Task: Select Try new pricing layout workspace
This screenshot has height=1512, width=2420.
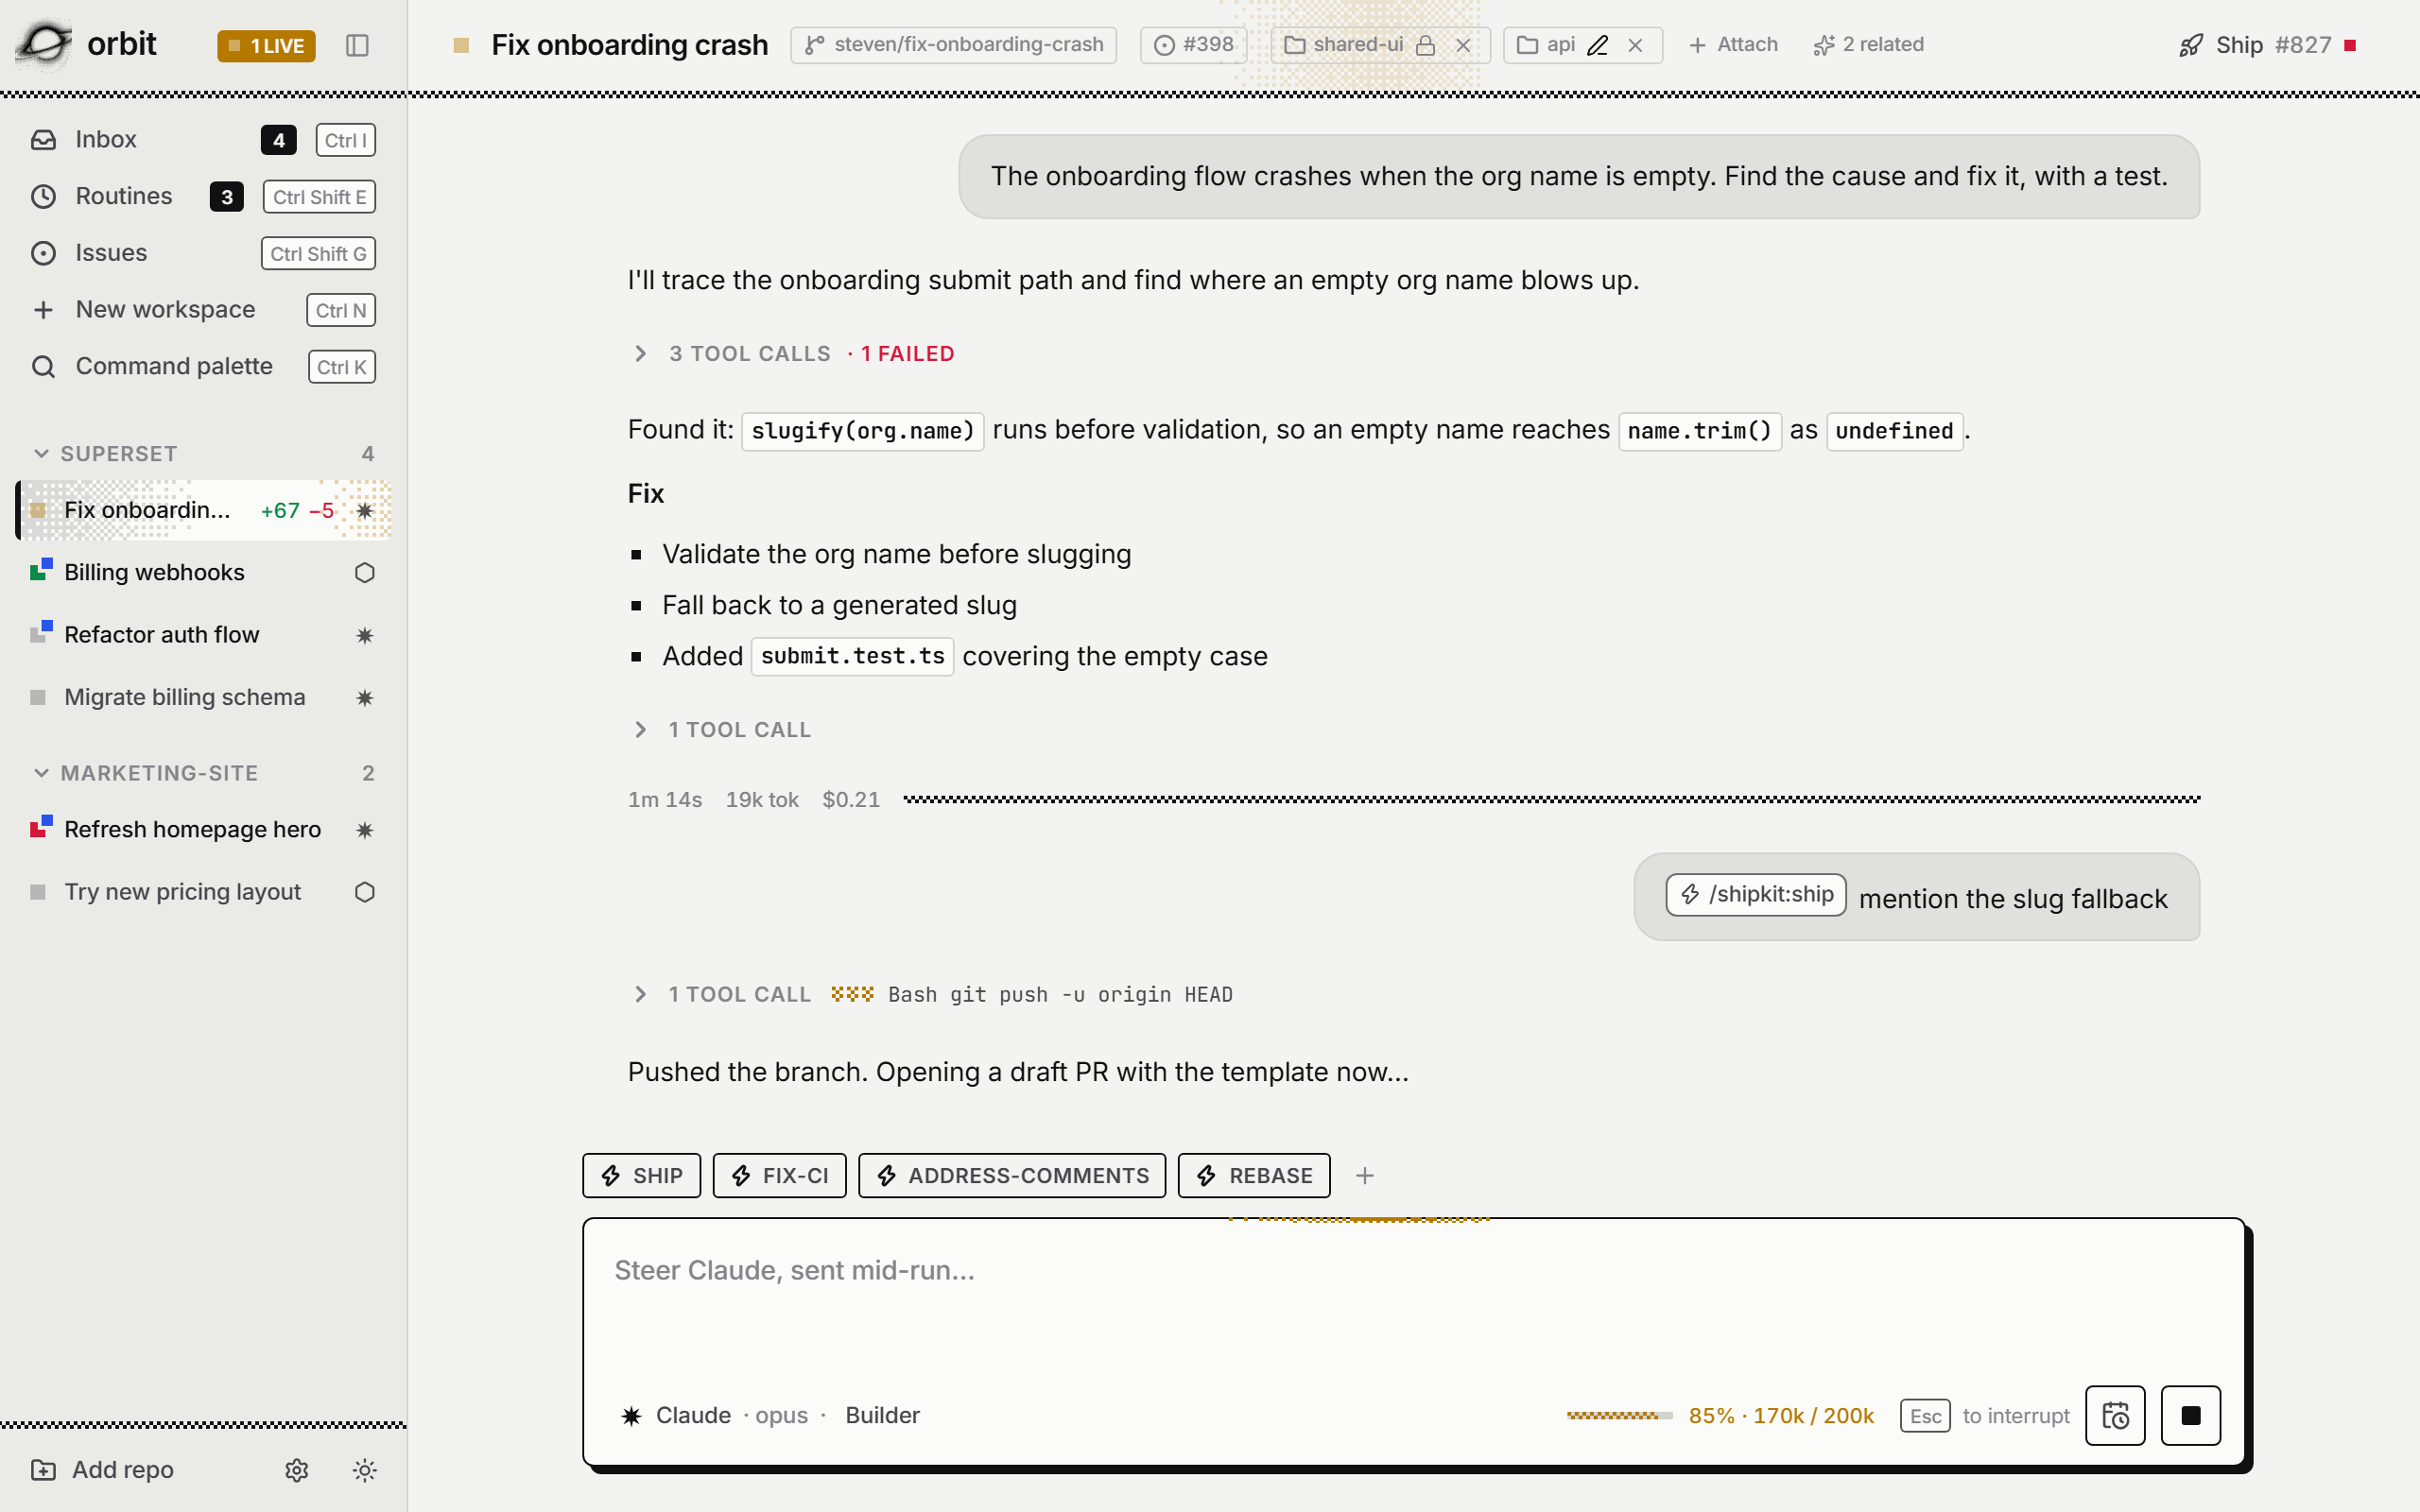Action: (203, 892)
